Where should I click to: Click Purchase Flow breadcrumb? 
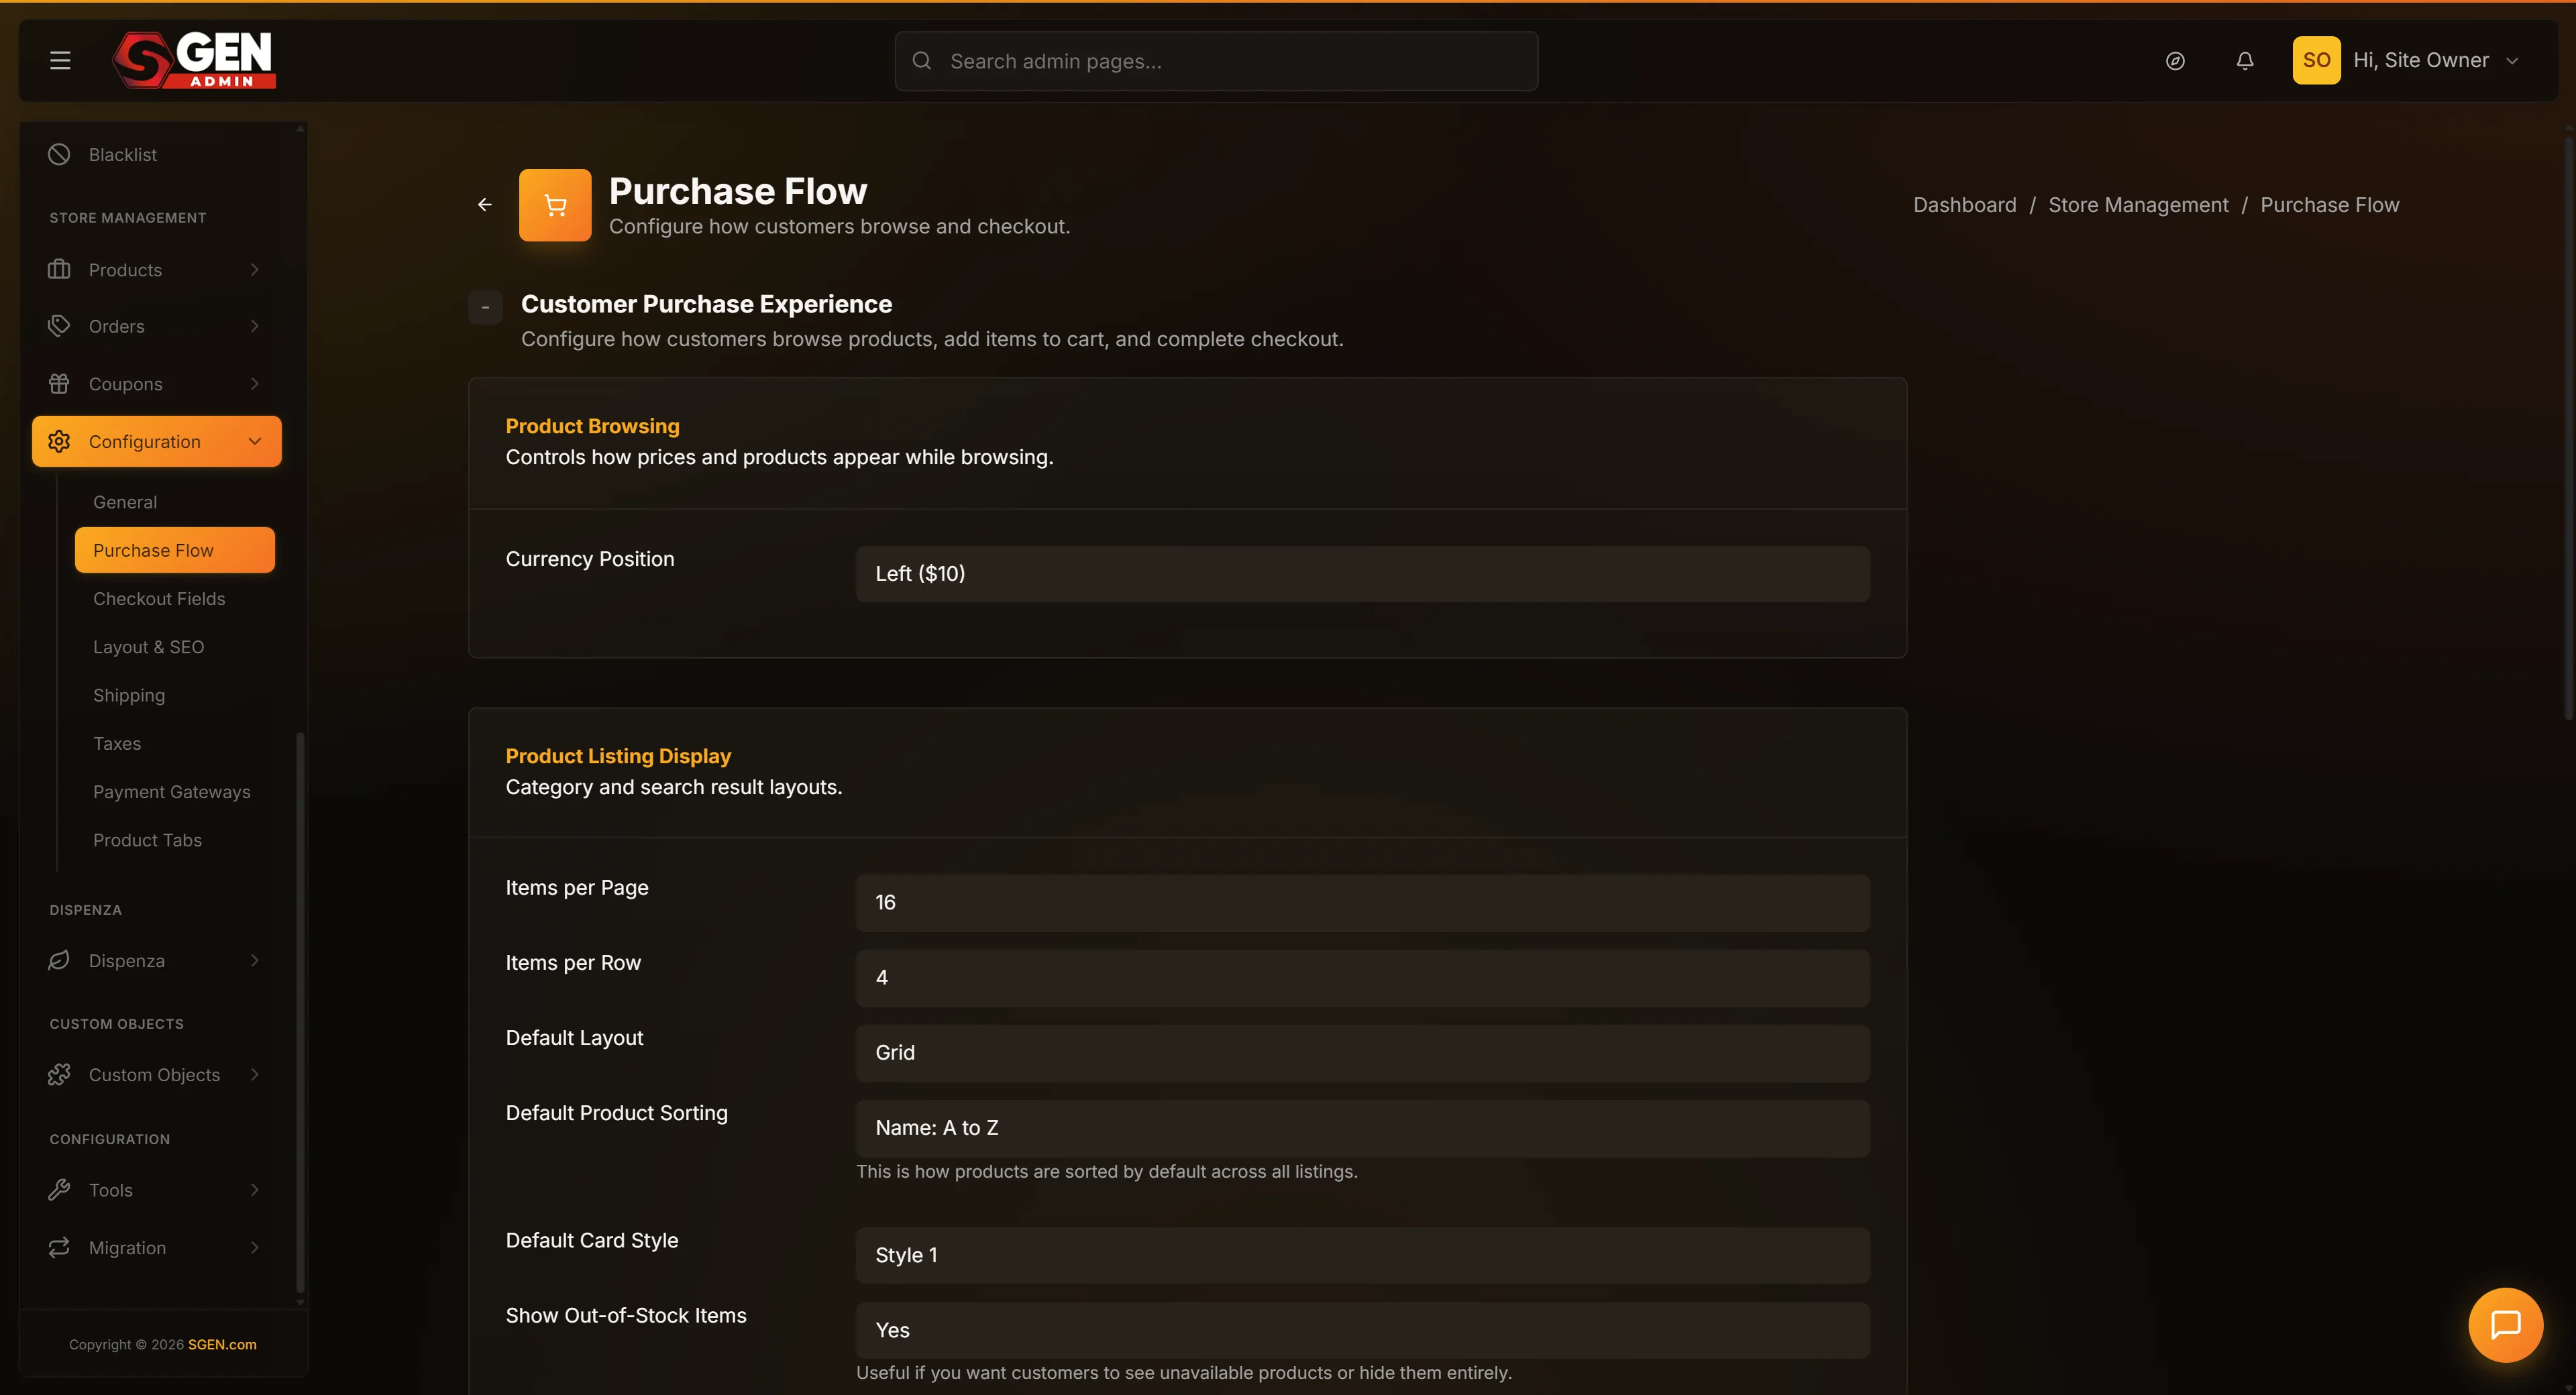(x=2329, y=205)
